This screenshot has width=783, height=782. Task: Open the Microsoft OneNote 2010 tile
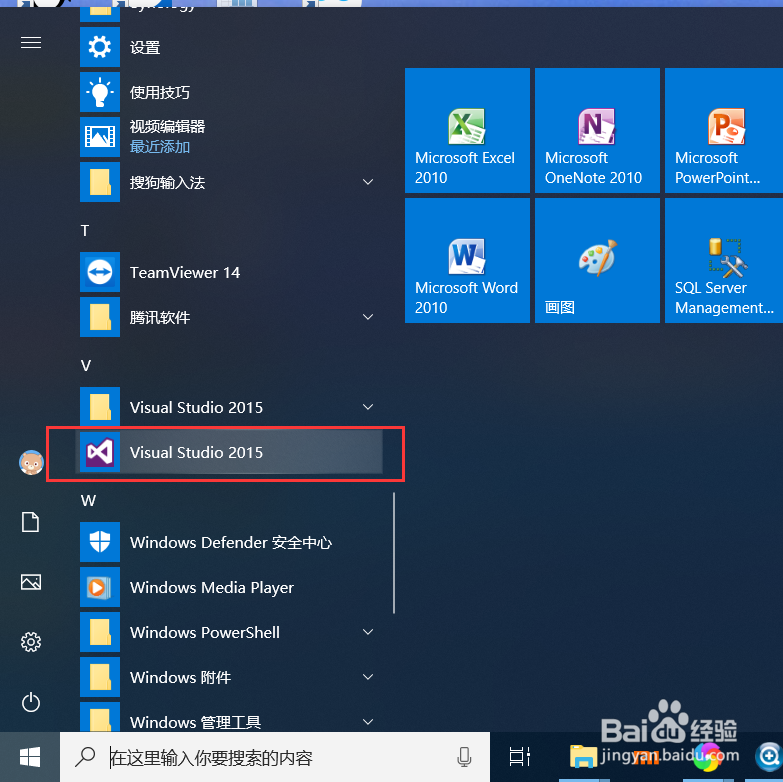pos(597,130)
